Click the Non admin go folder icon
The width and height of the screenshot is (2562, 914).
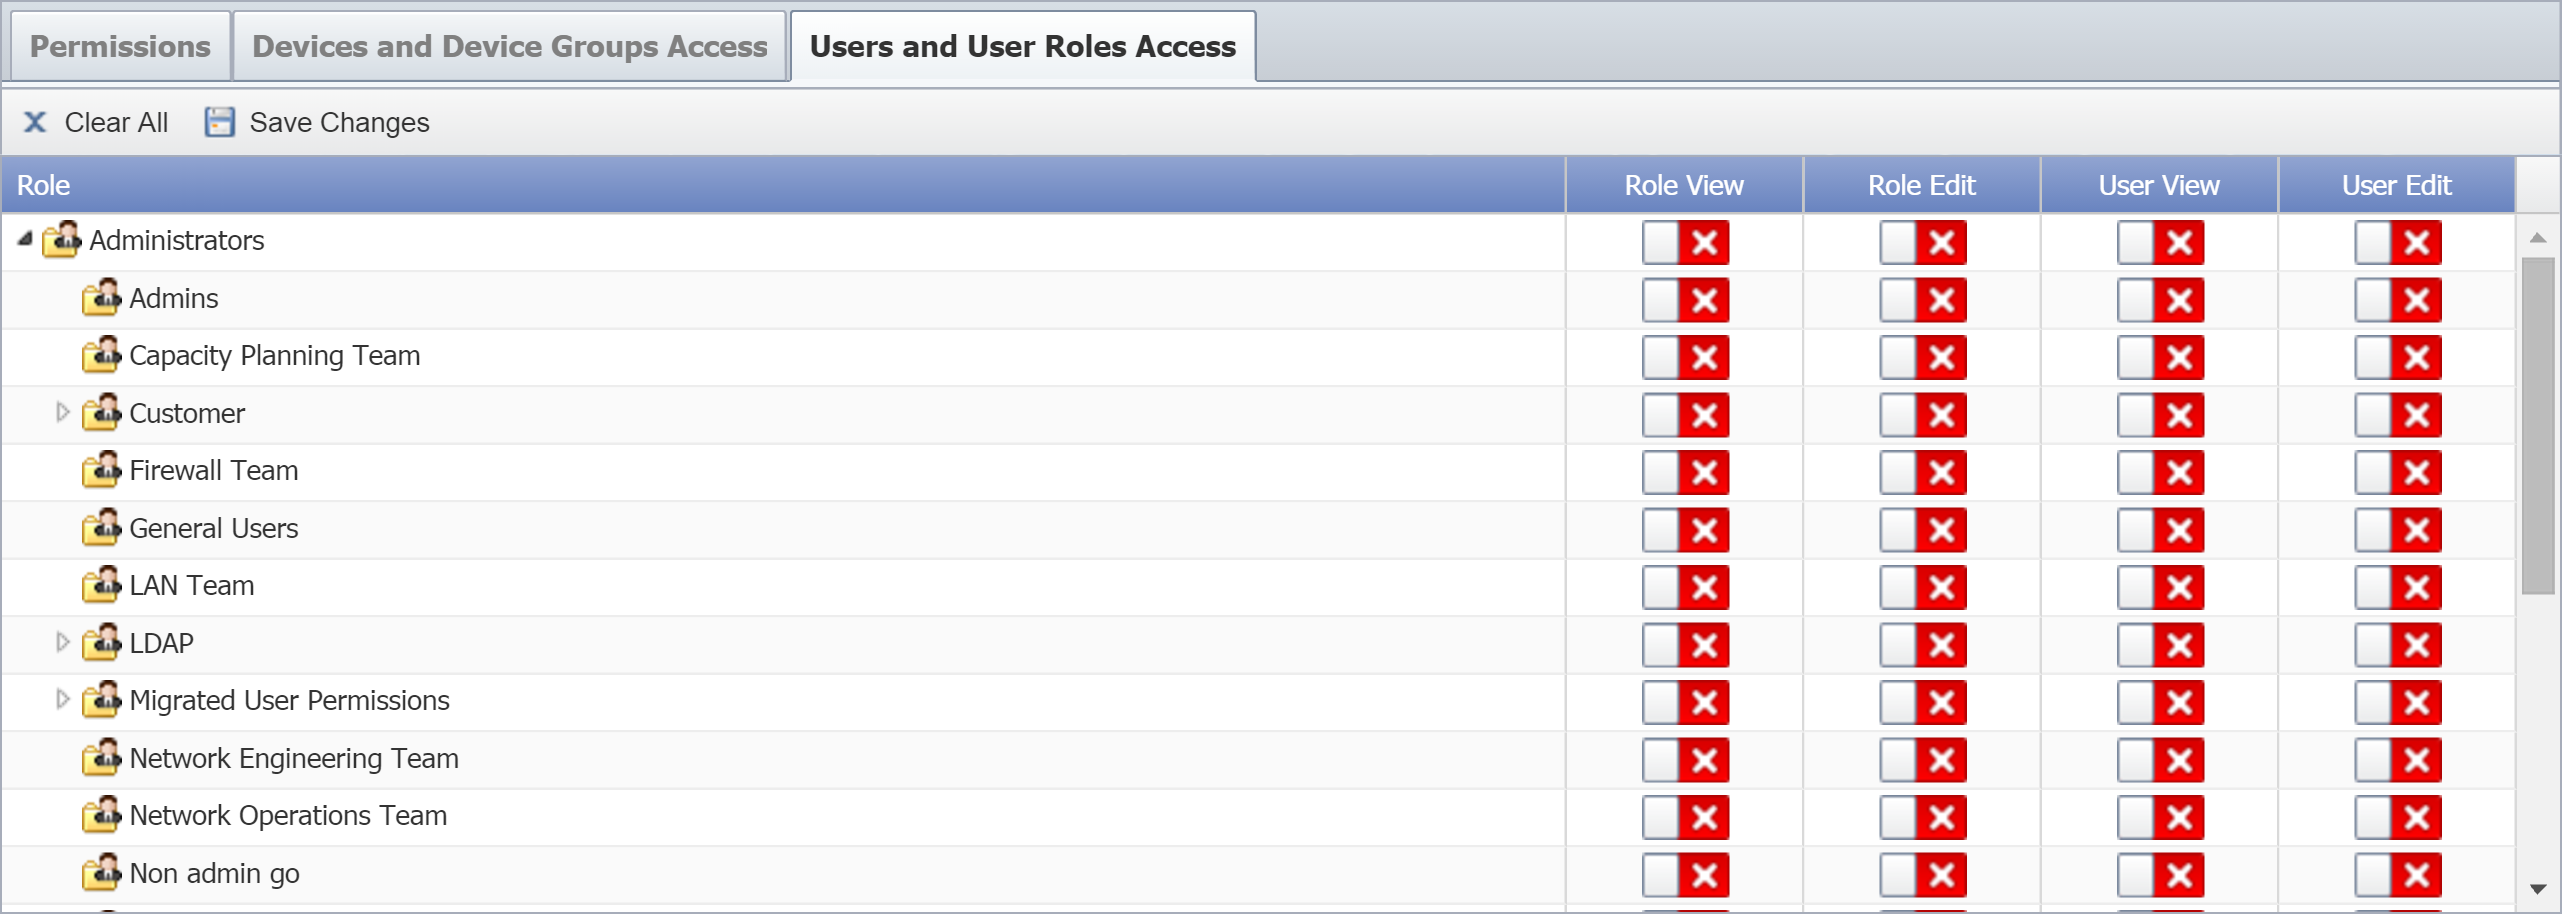tap(101, 873)
